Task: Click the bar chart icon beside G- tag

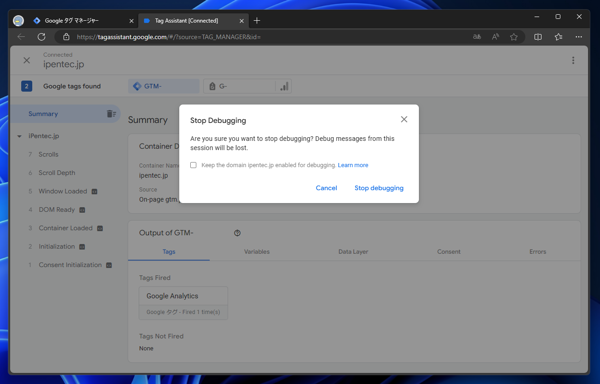Action: click(284, 86)
